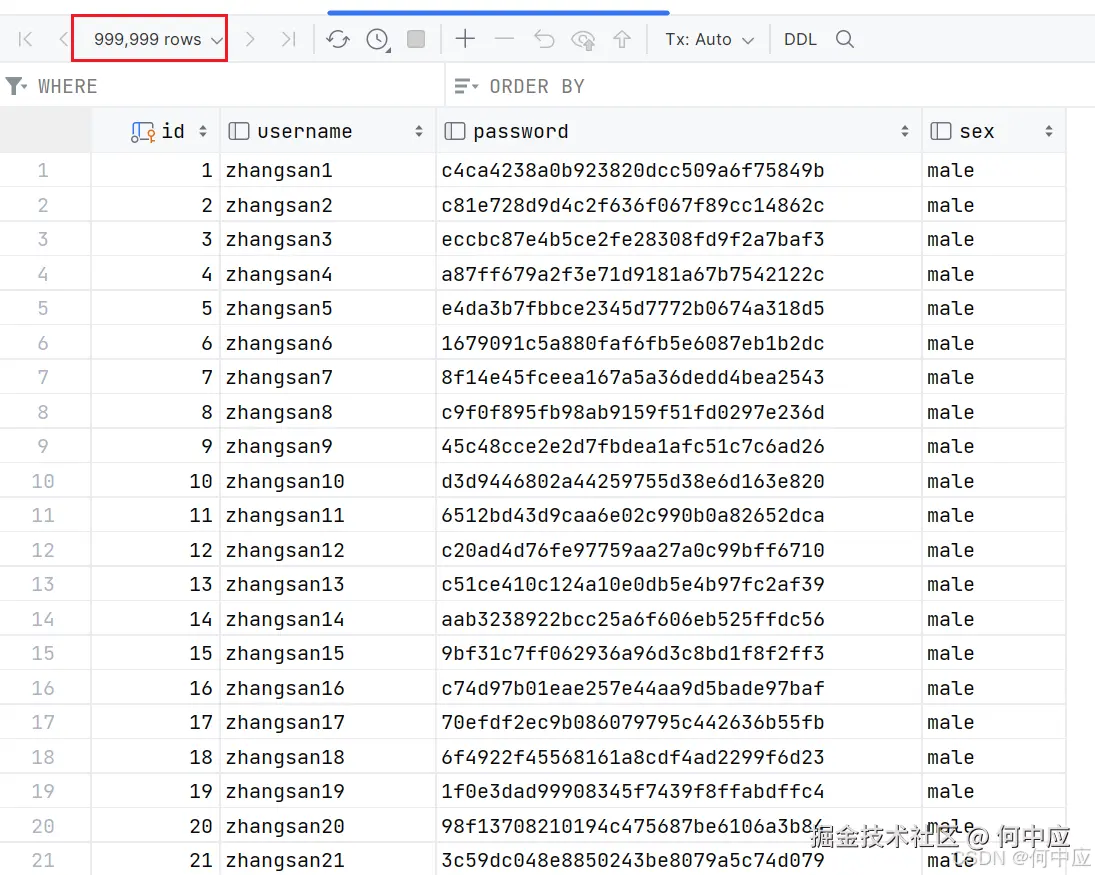Click the column icon beside password
The width and height of the screenshot is (1095, 875).
click(455, 131)
